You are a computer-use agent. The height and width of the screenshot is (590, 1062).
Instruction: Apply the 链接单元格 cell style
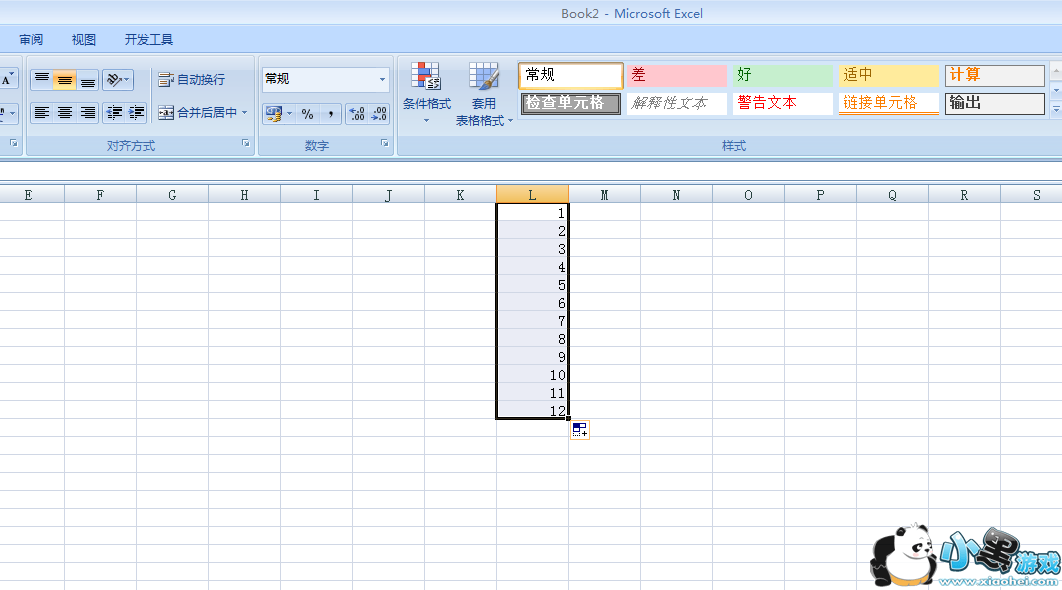(x=888, y=103)
